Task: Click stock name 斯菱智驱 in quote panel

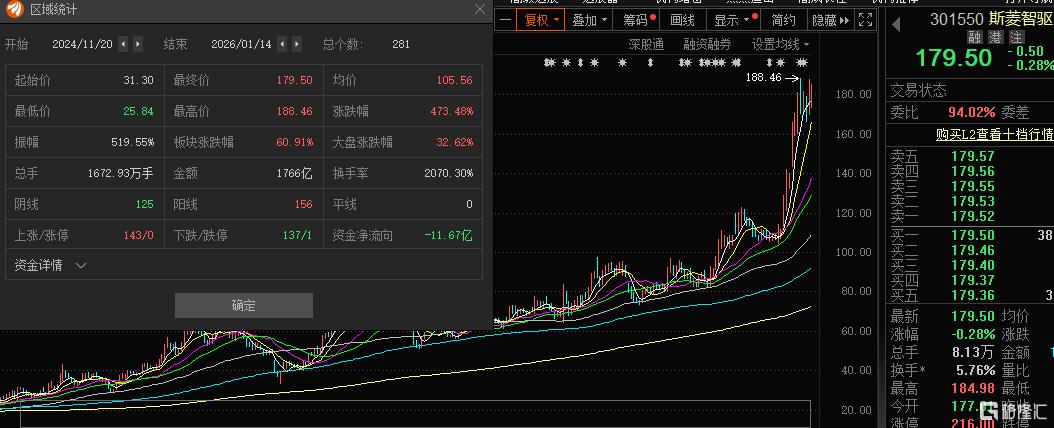Action: 1023,19
